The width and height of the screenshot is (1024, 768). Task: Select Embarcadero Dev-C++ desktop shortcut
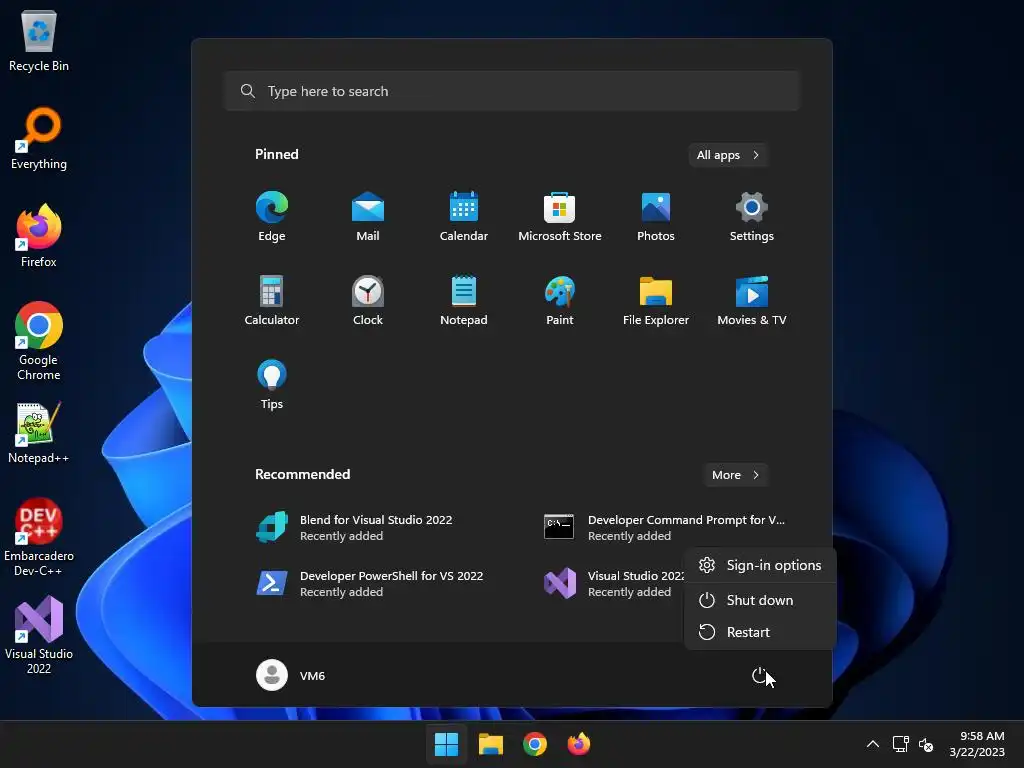pos(39,537)
